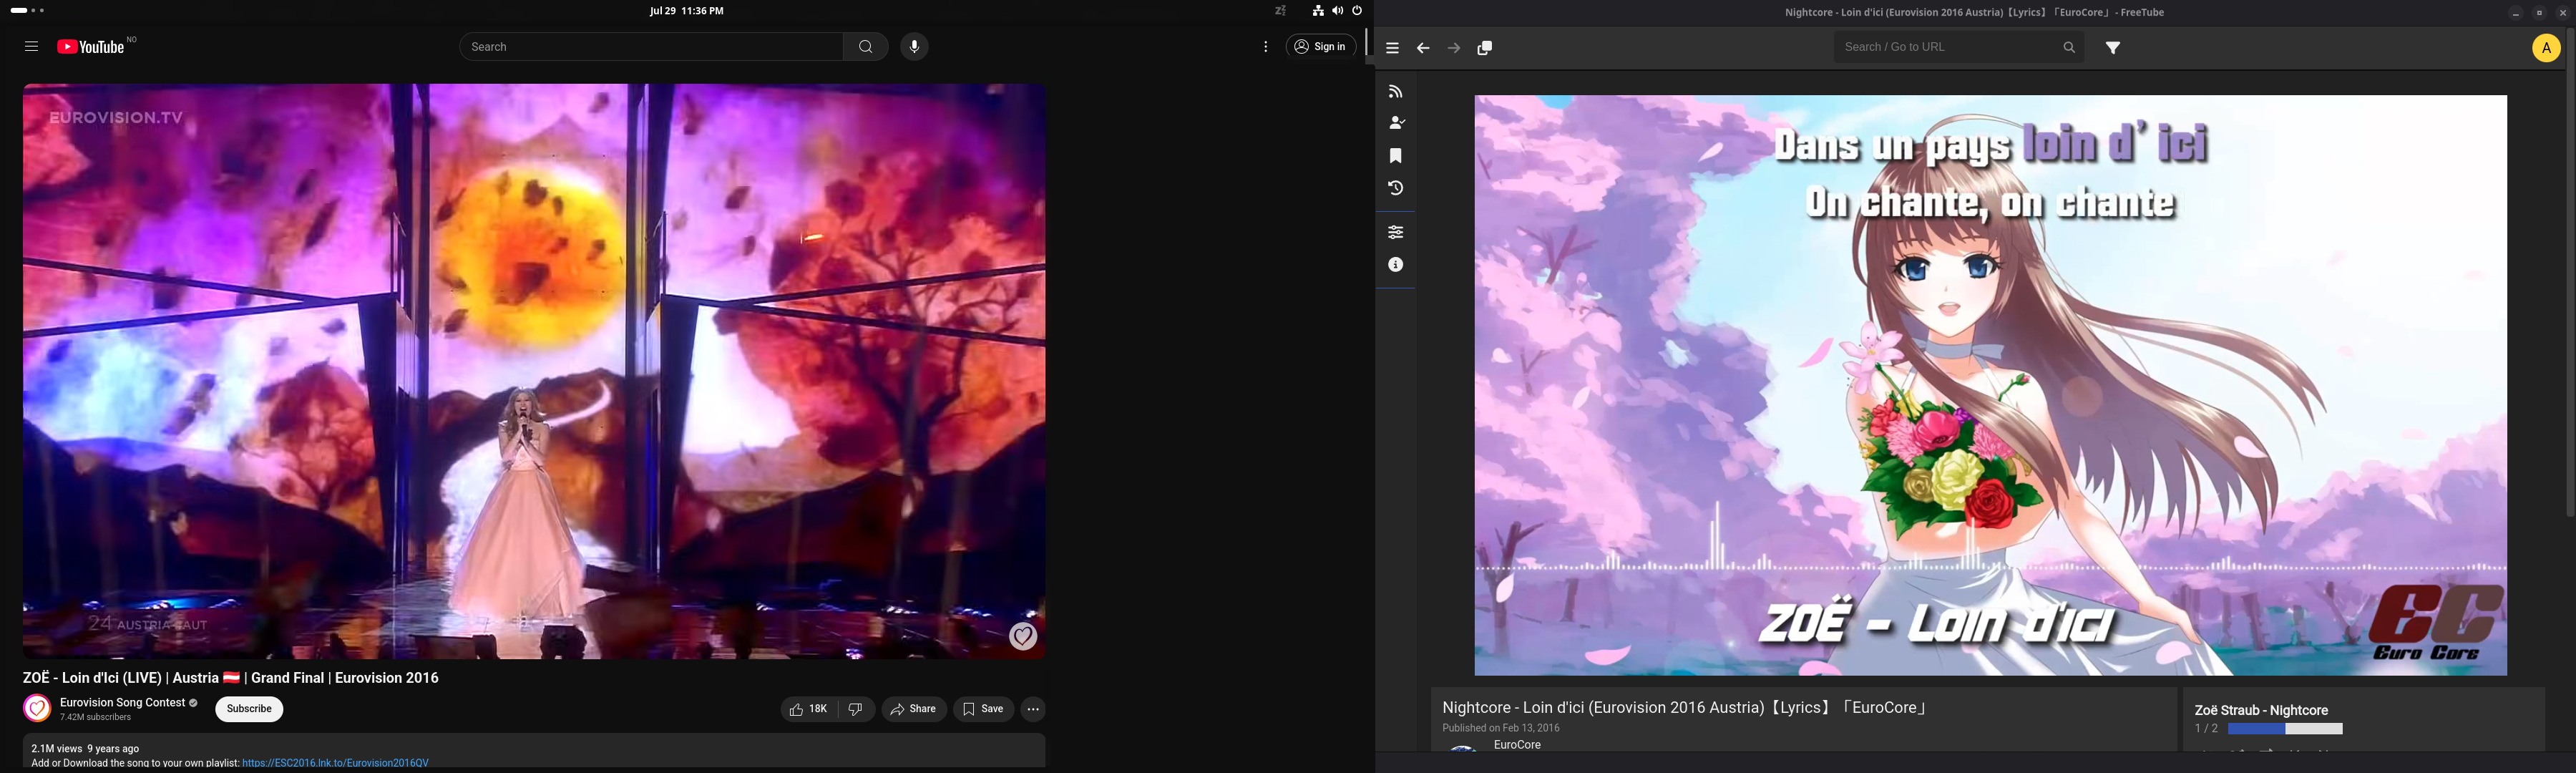Click the YouTube logo to go home
The width and height of the screenshot is (2576, 773).
tap(91, 47)
